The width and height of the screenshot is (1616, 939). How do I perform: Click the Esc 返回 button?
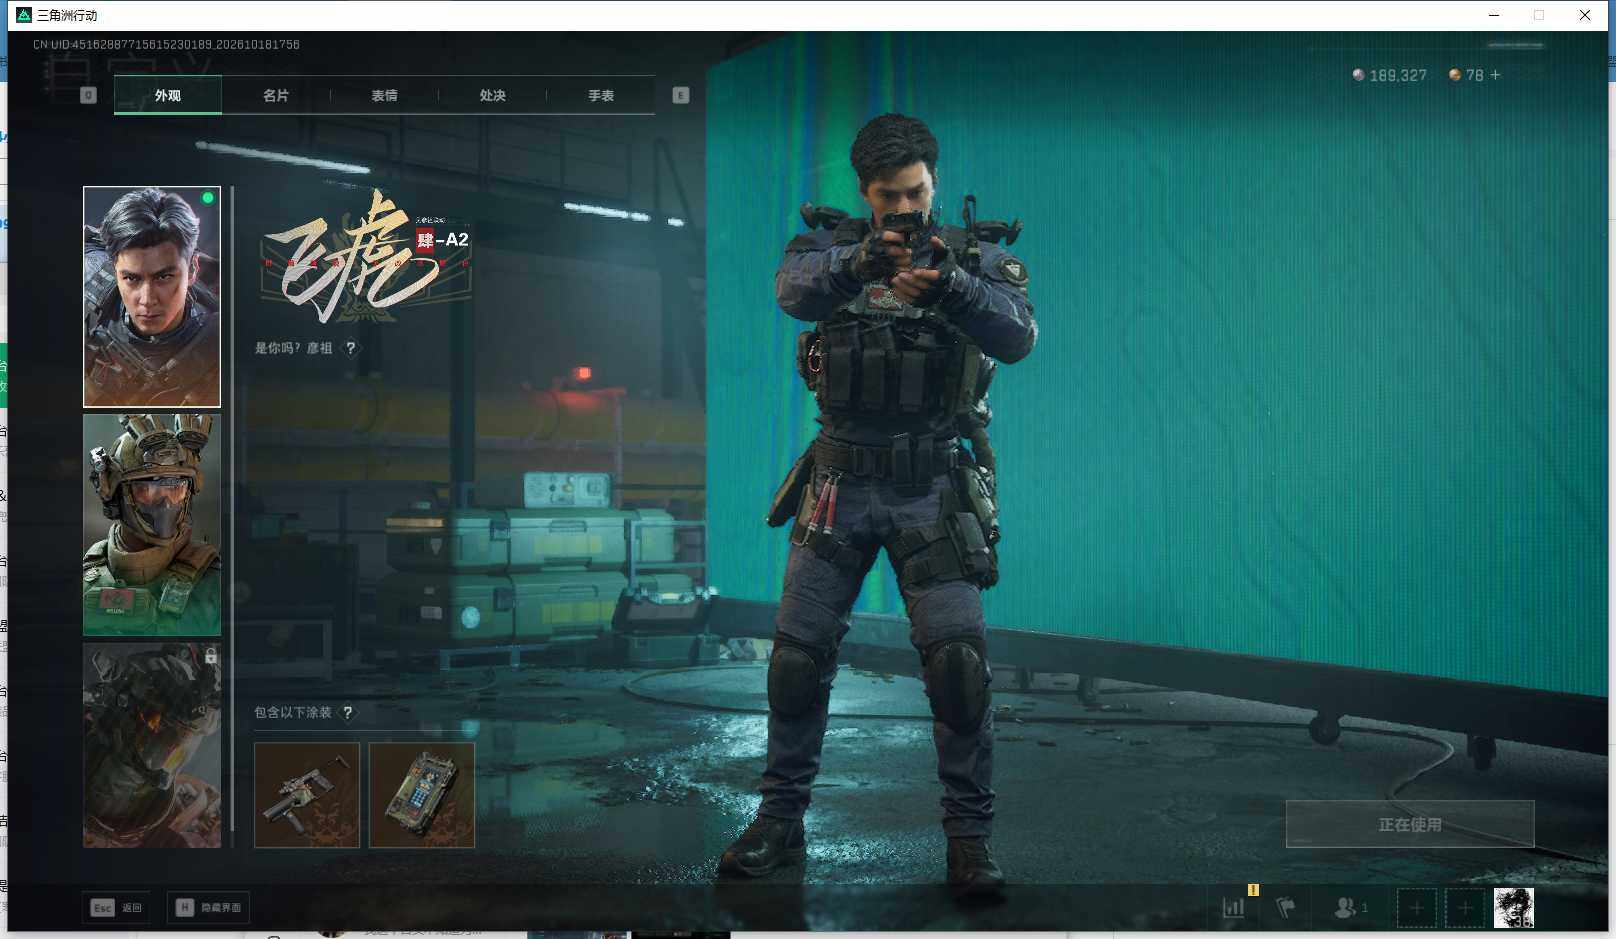(x=117, y=908)
